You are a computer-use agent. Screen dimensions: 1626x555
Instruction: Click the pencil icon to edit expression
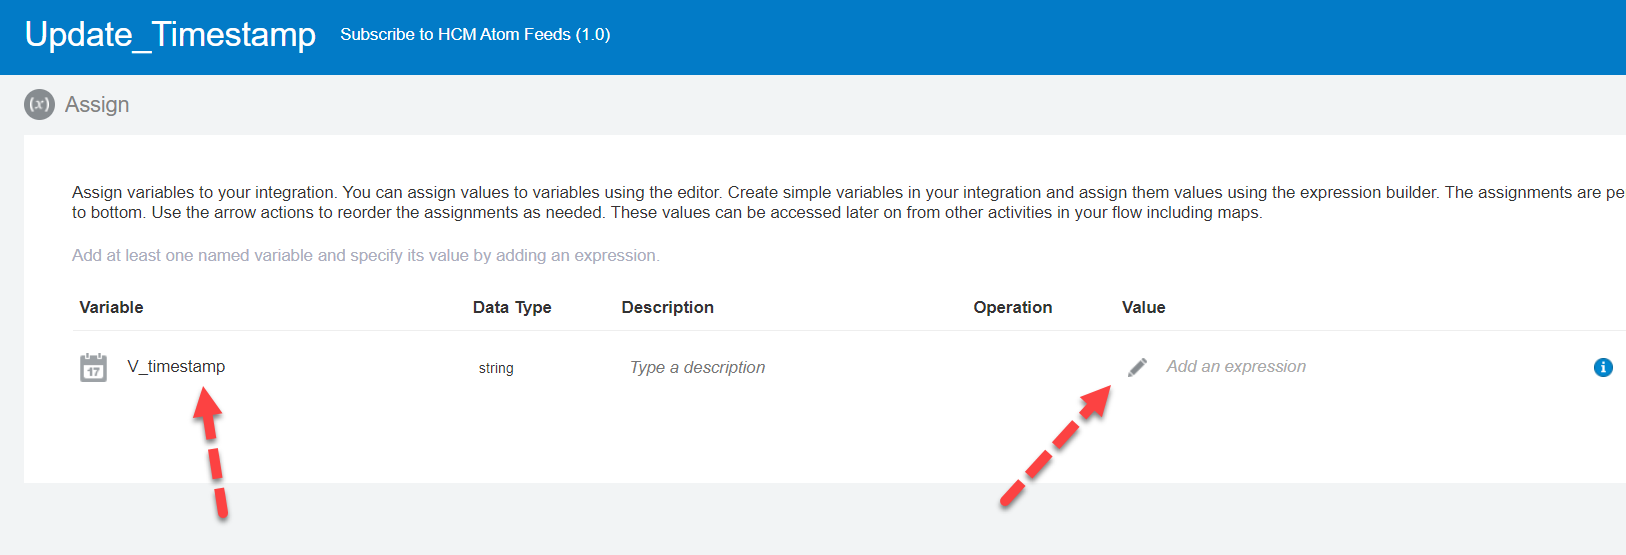point(1137,367)
